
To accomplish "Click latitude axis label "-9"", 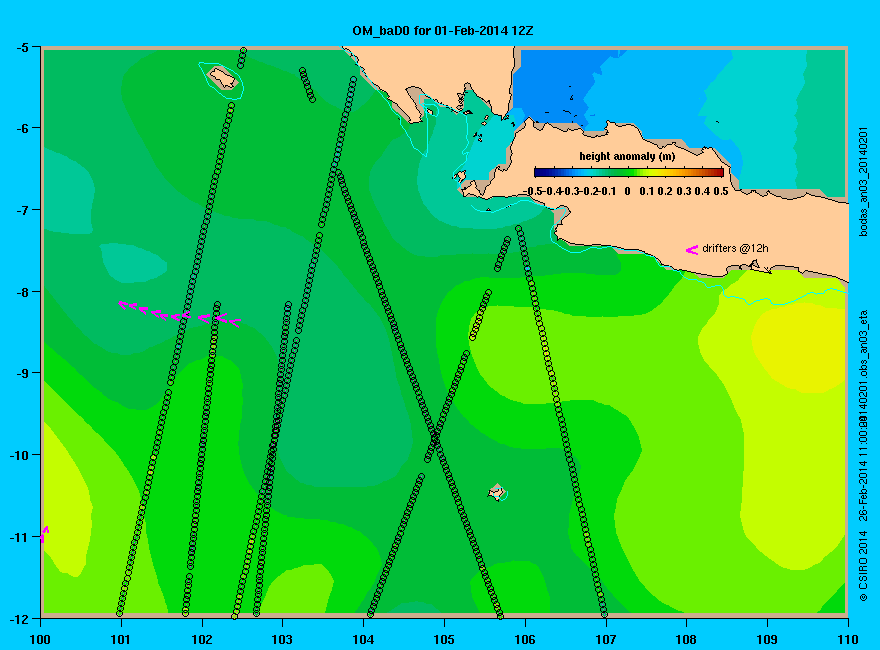I will (x=21, y=373).
